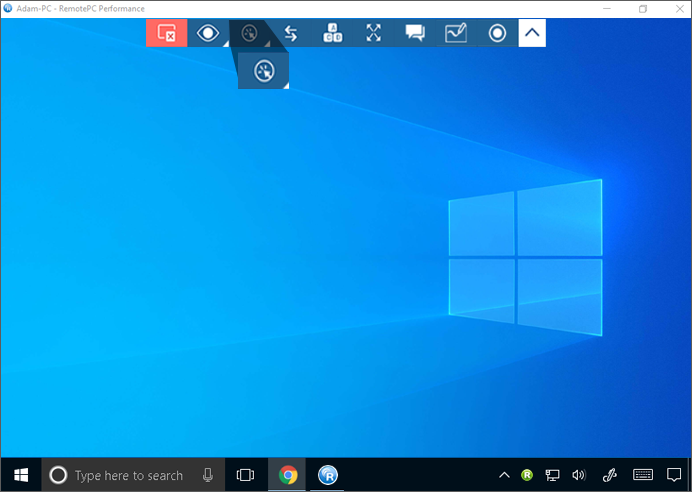Image resolution: width=692 pixels, height=492 pixels.
Task: Open the file transfer arrows icon
Action: [x=291, y=33]
